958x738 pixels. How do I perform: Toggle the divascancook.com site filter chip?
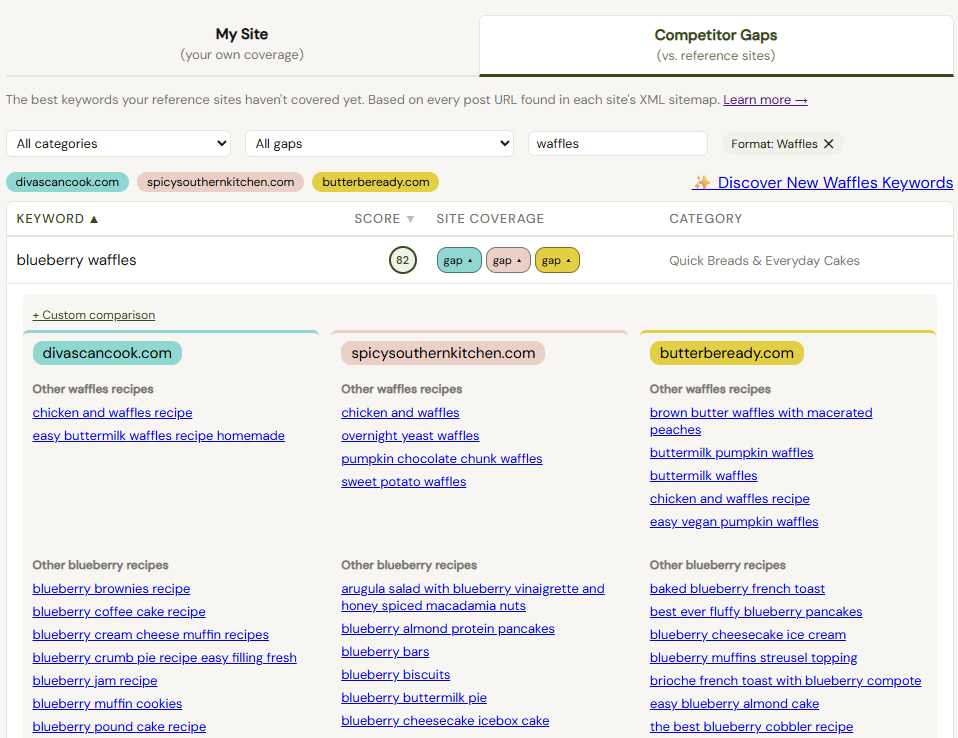(67, 182)
